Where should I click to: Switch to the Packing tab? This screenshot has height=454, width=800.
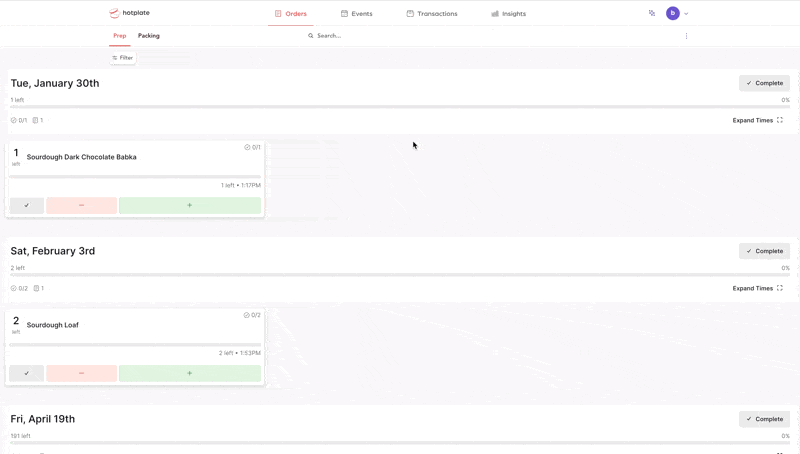tap(149, 36)
